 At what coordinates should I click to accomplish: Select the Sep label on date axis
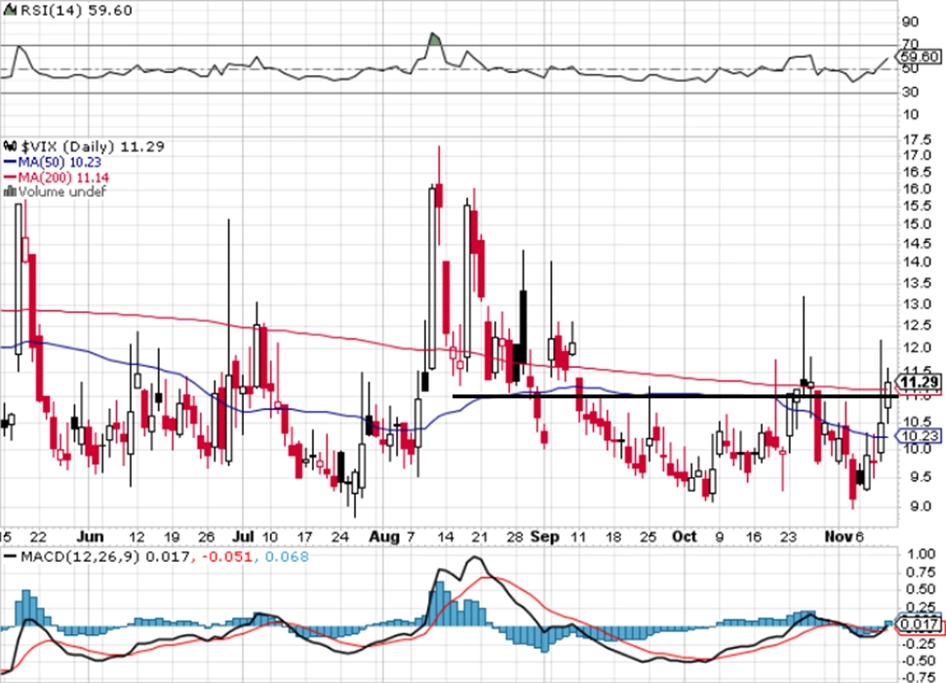click(544, 536)
